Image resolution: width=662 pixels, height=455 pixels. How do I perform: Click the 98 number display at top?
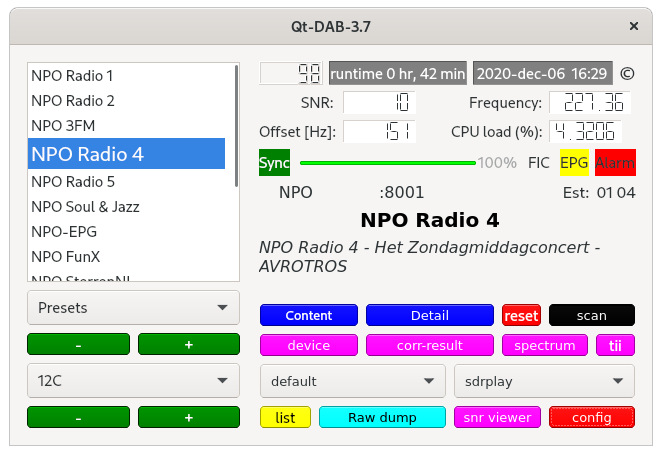pos(291,73)
